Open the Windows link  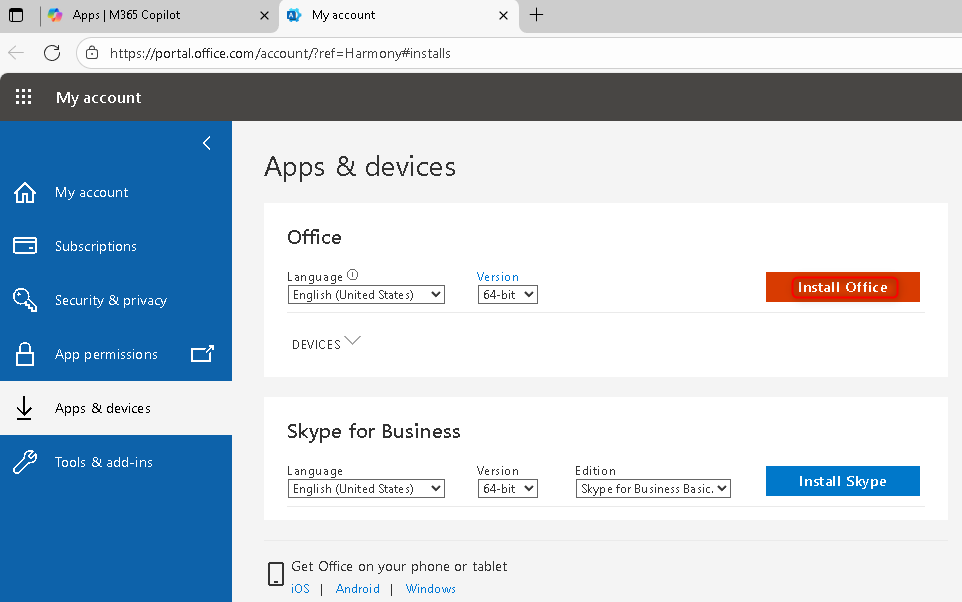(431, 588)
